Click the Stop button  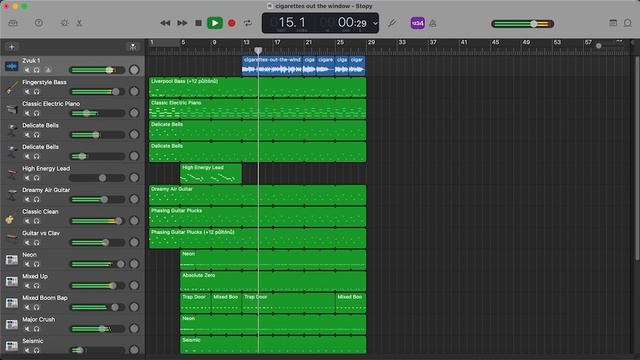(198, 23)
